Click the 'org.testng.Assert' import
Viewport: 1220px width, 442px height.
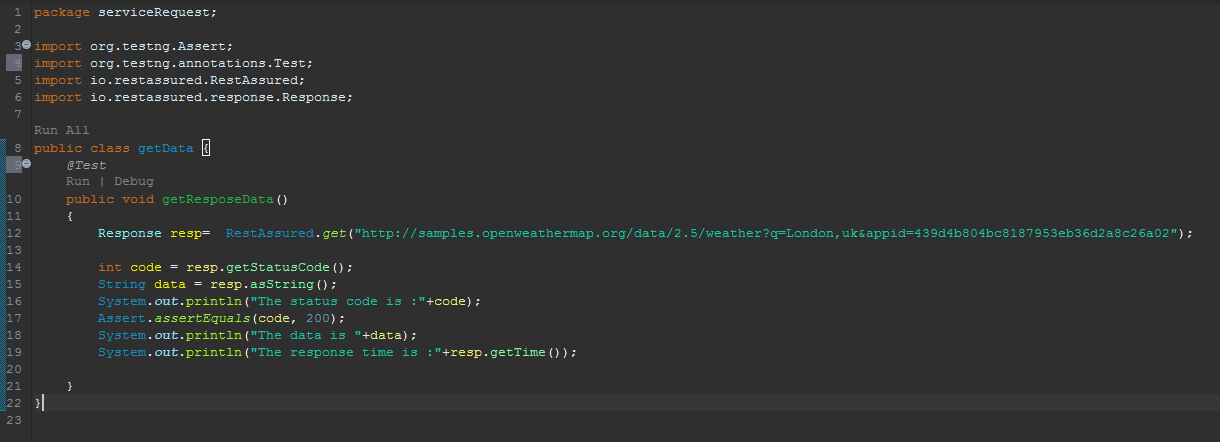[x=158, y=46]
